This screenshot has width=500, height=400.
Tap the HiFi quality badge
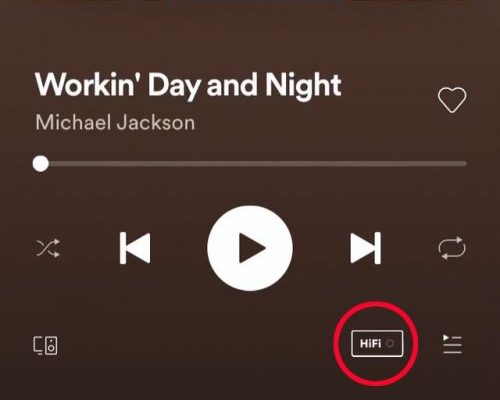click(x=377, y=344)
